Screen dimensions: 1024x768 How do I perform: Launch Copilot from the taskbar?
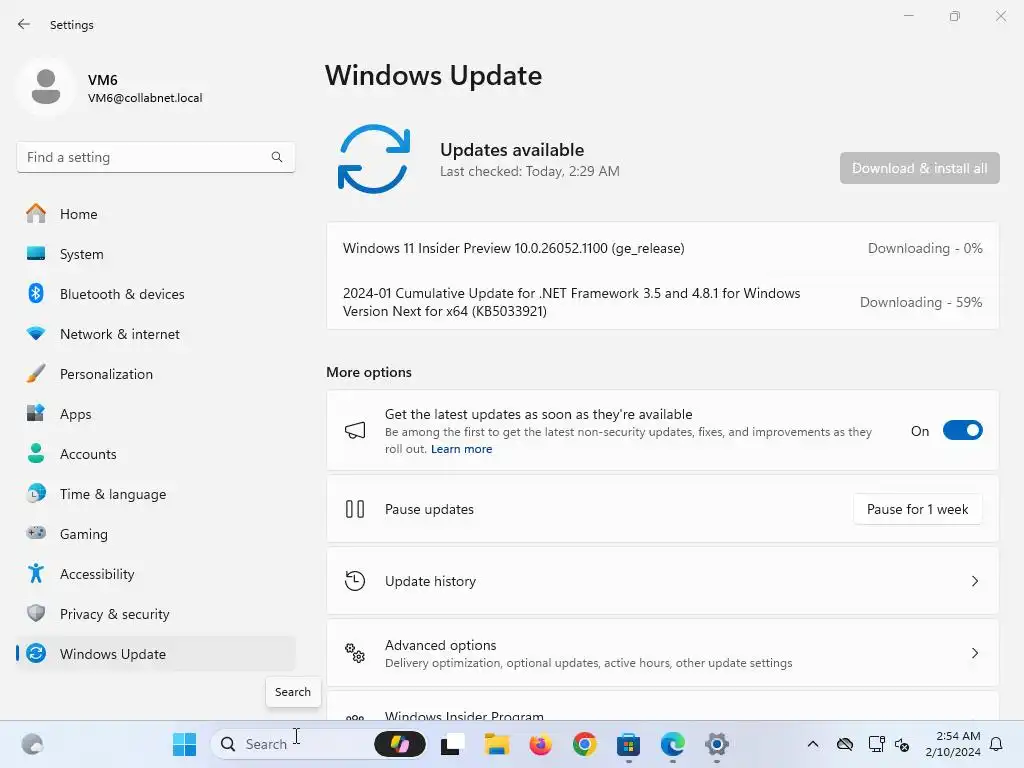pyautogui.click(x=400, y=744)
